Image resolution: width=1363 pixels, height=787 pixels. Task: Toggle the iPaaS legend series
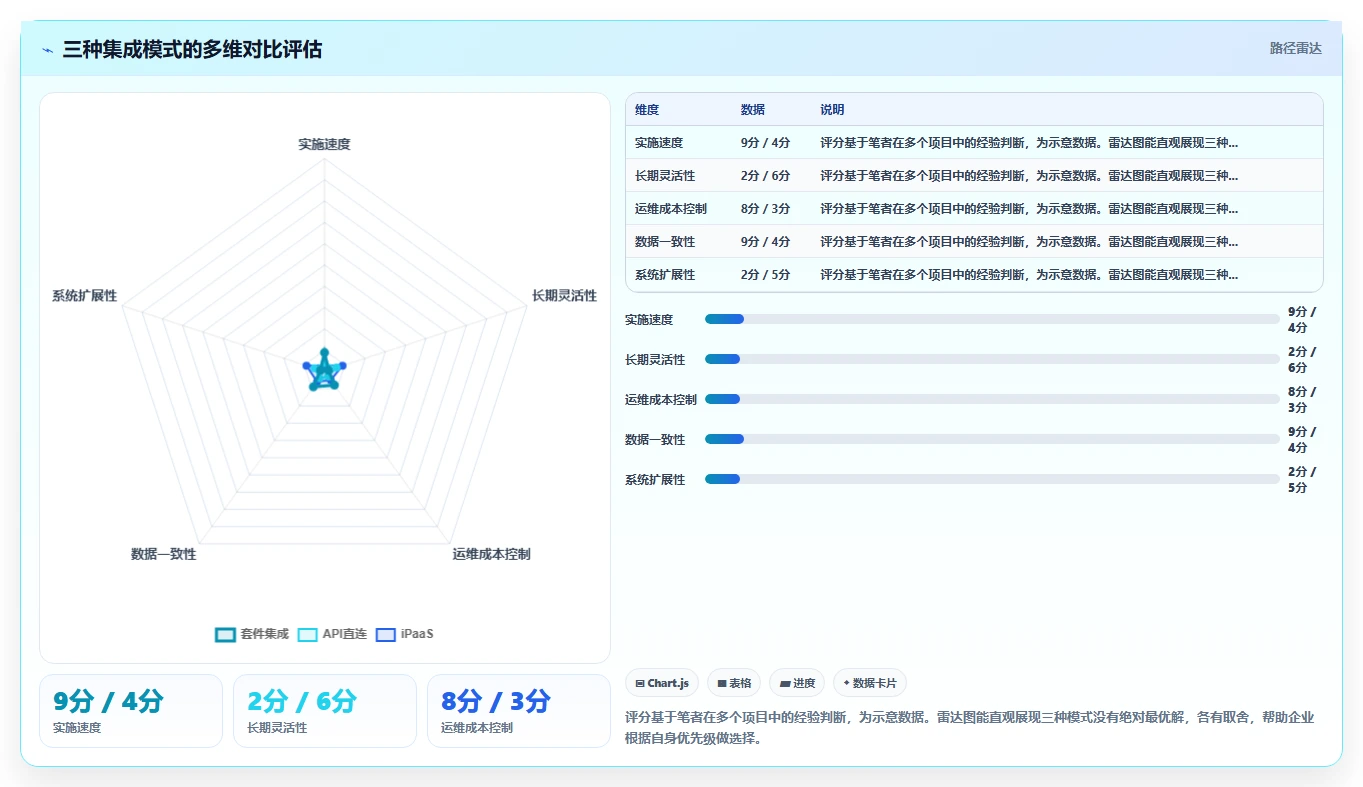tap(404, 634)
